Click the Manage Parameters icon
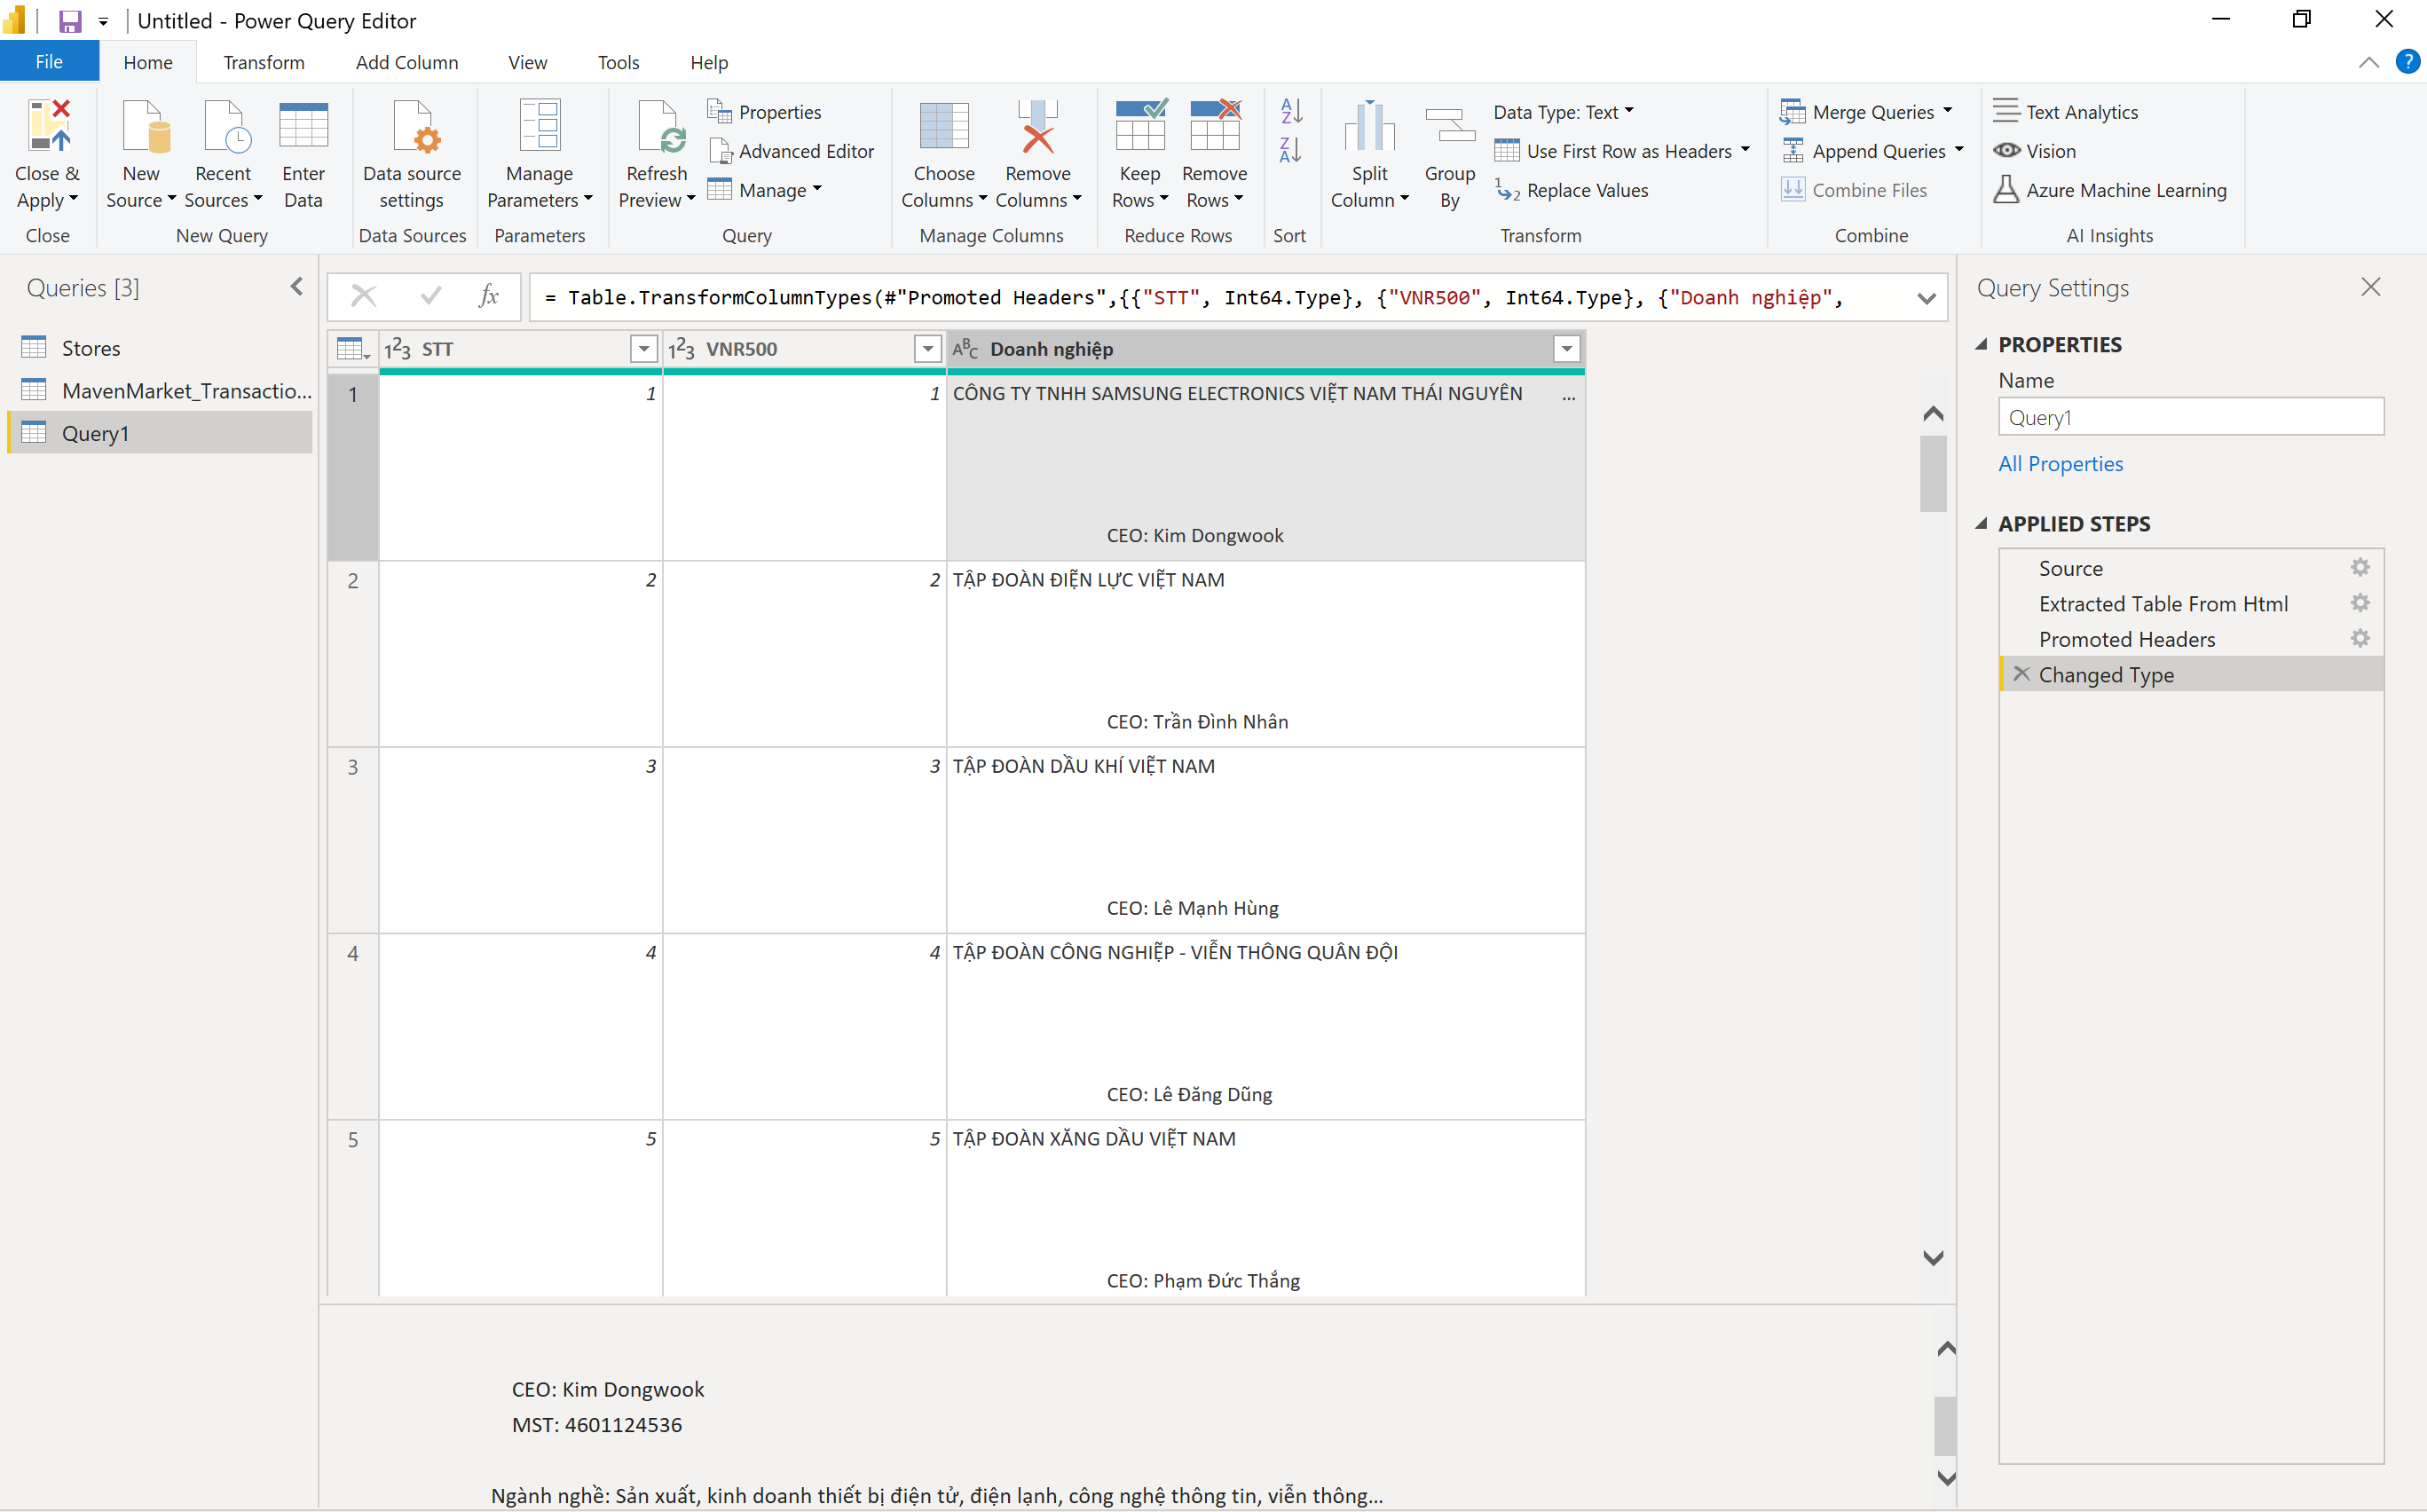 tap(539, 126)
